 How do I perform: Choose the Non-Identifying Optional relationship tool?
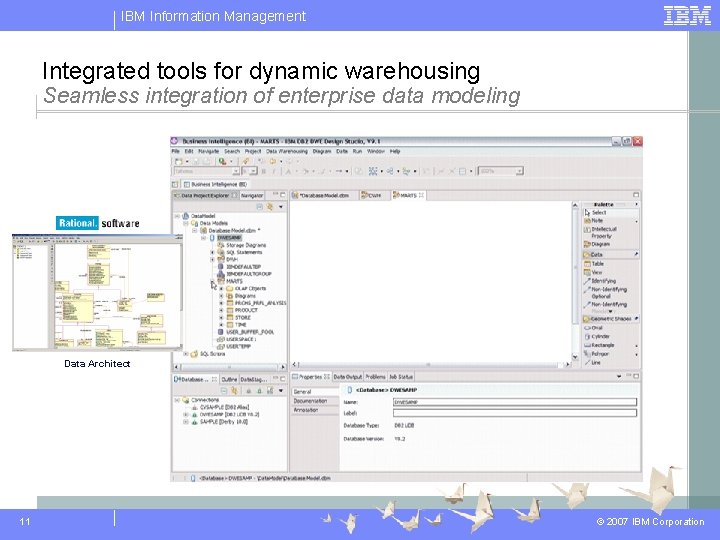click(608, 292)
